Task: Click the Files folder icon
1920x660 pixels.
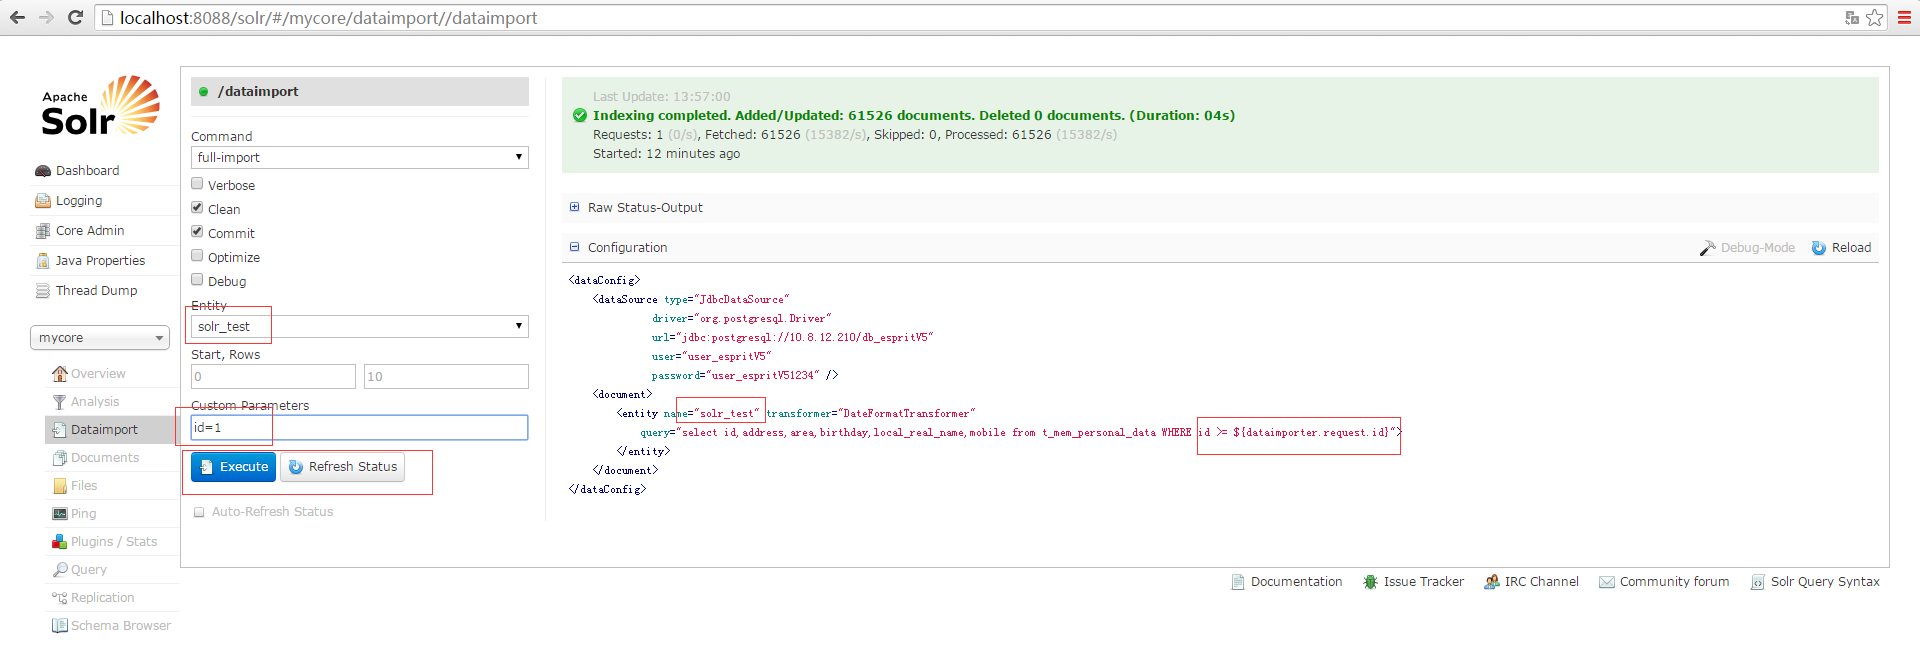Action: (x=60, y=486)
